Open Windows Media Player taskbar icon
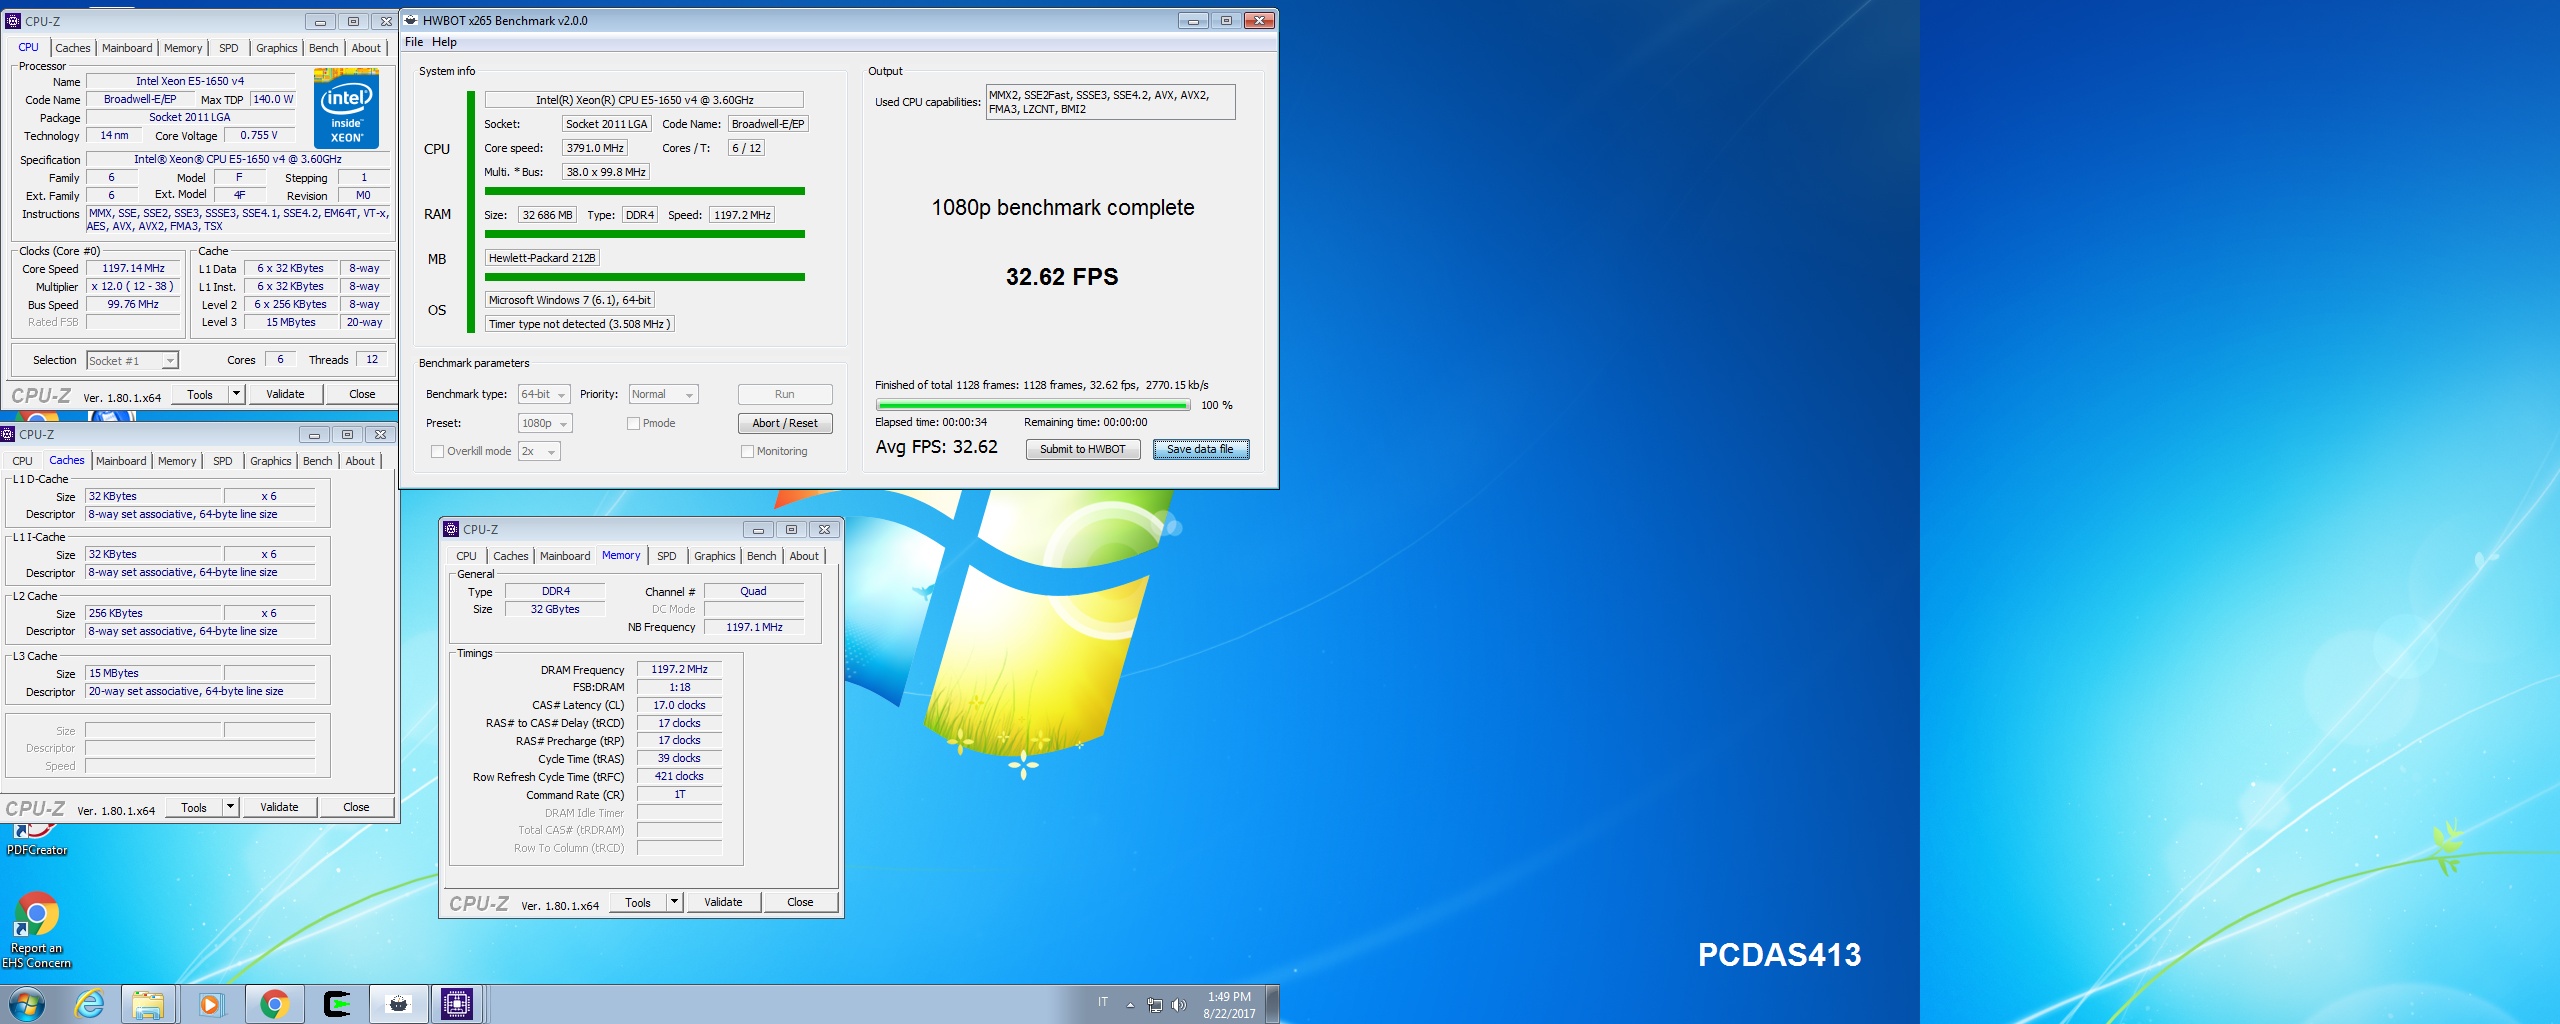The height and width of the screenshot is (1024, 2560). click(211, 1004)
